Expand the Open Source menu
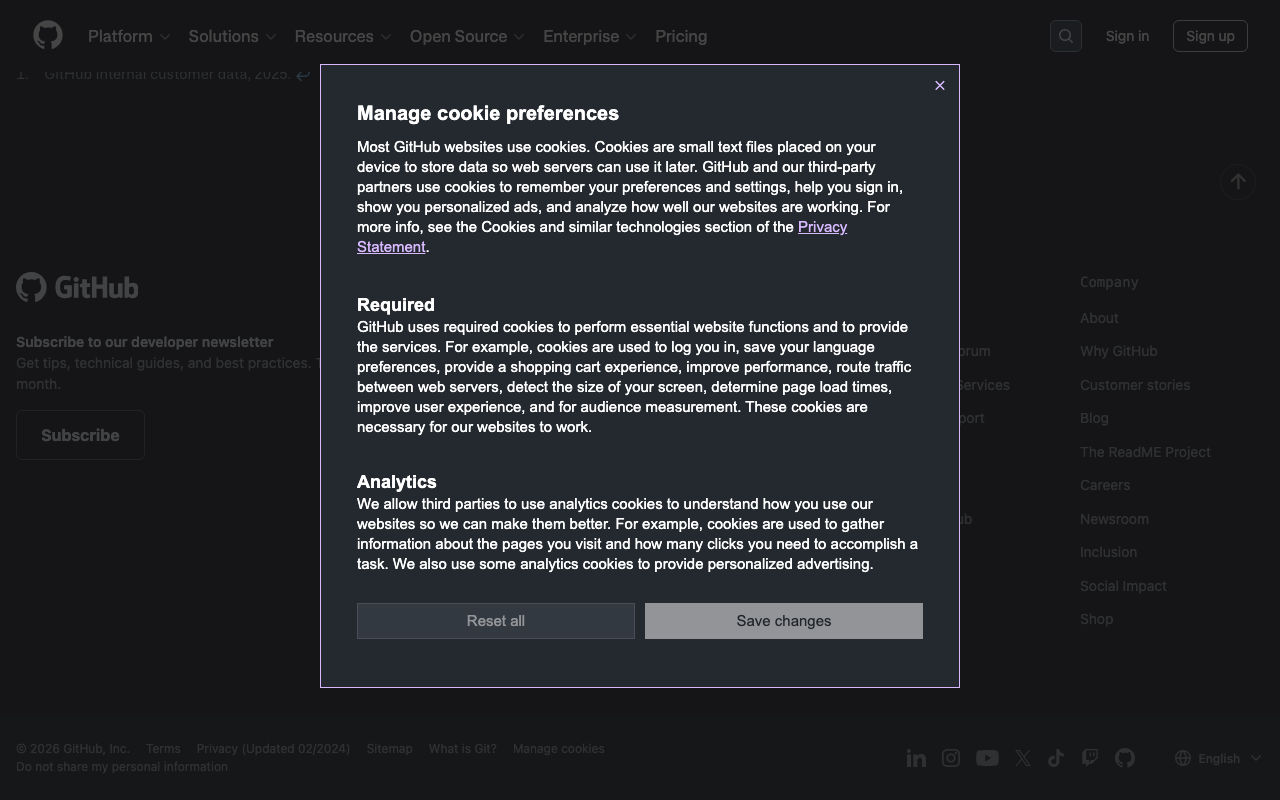This screenshot has width=1280, height=800. (467, 36)
